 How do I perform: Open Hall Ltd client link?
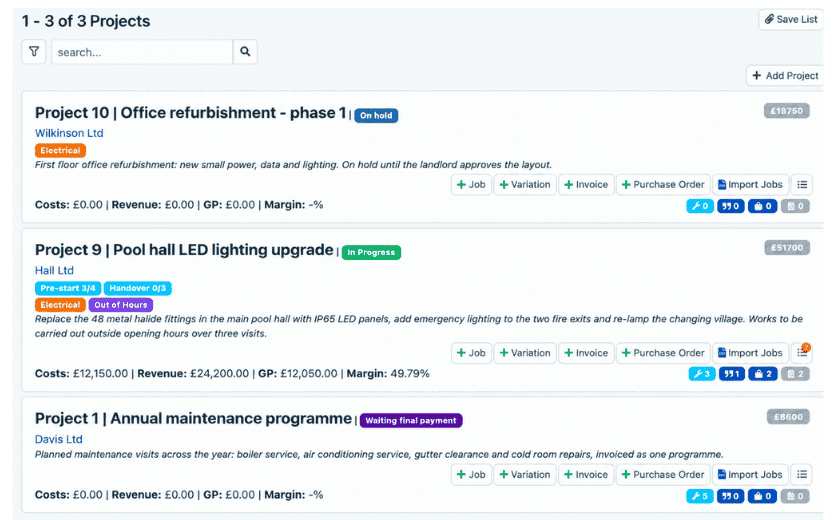click(x=54, y=270)
